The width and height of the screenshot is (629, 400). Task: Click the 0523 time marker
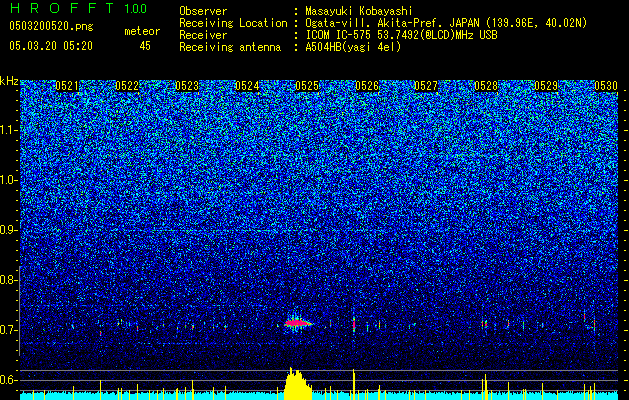pos(187,86)
